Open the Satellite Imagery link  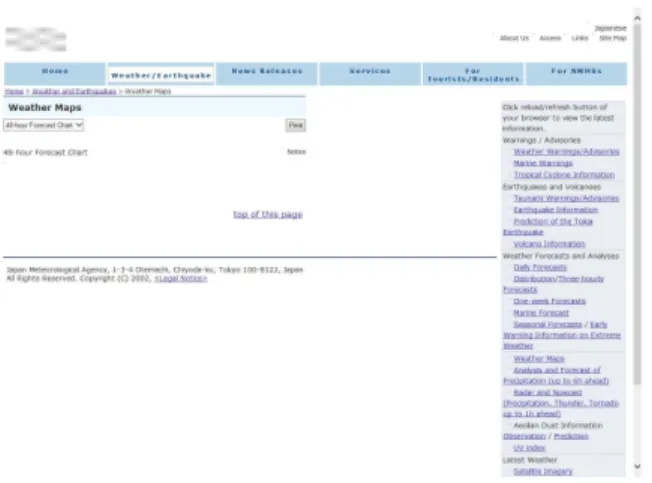[543, 471]
